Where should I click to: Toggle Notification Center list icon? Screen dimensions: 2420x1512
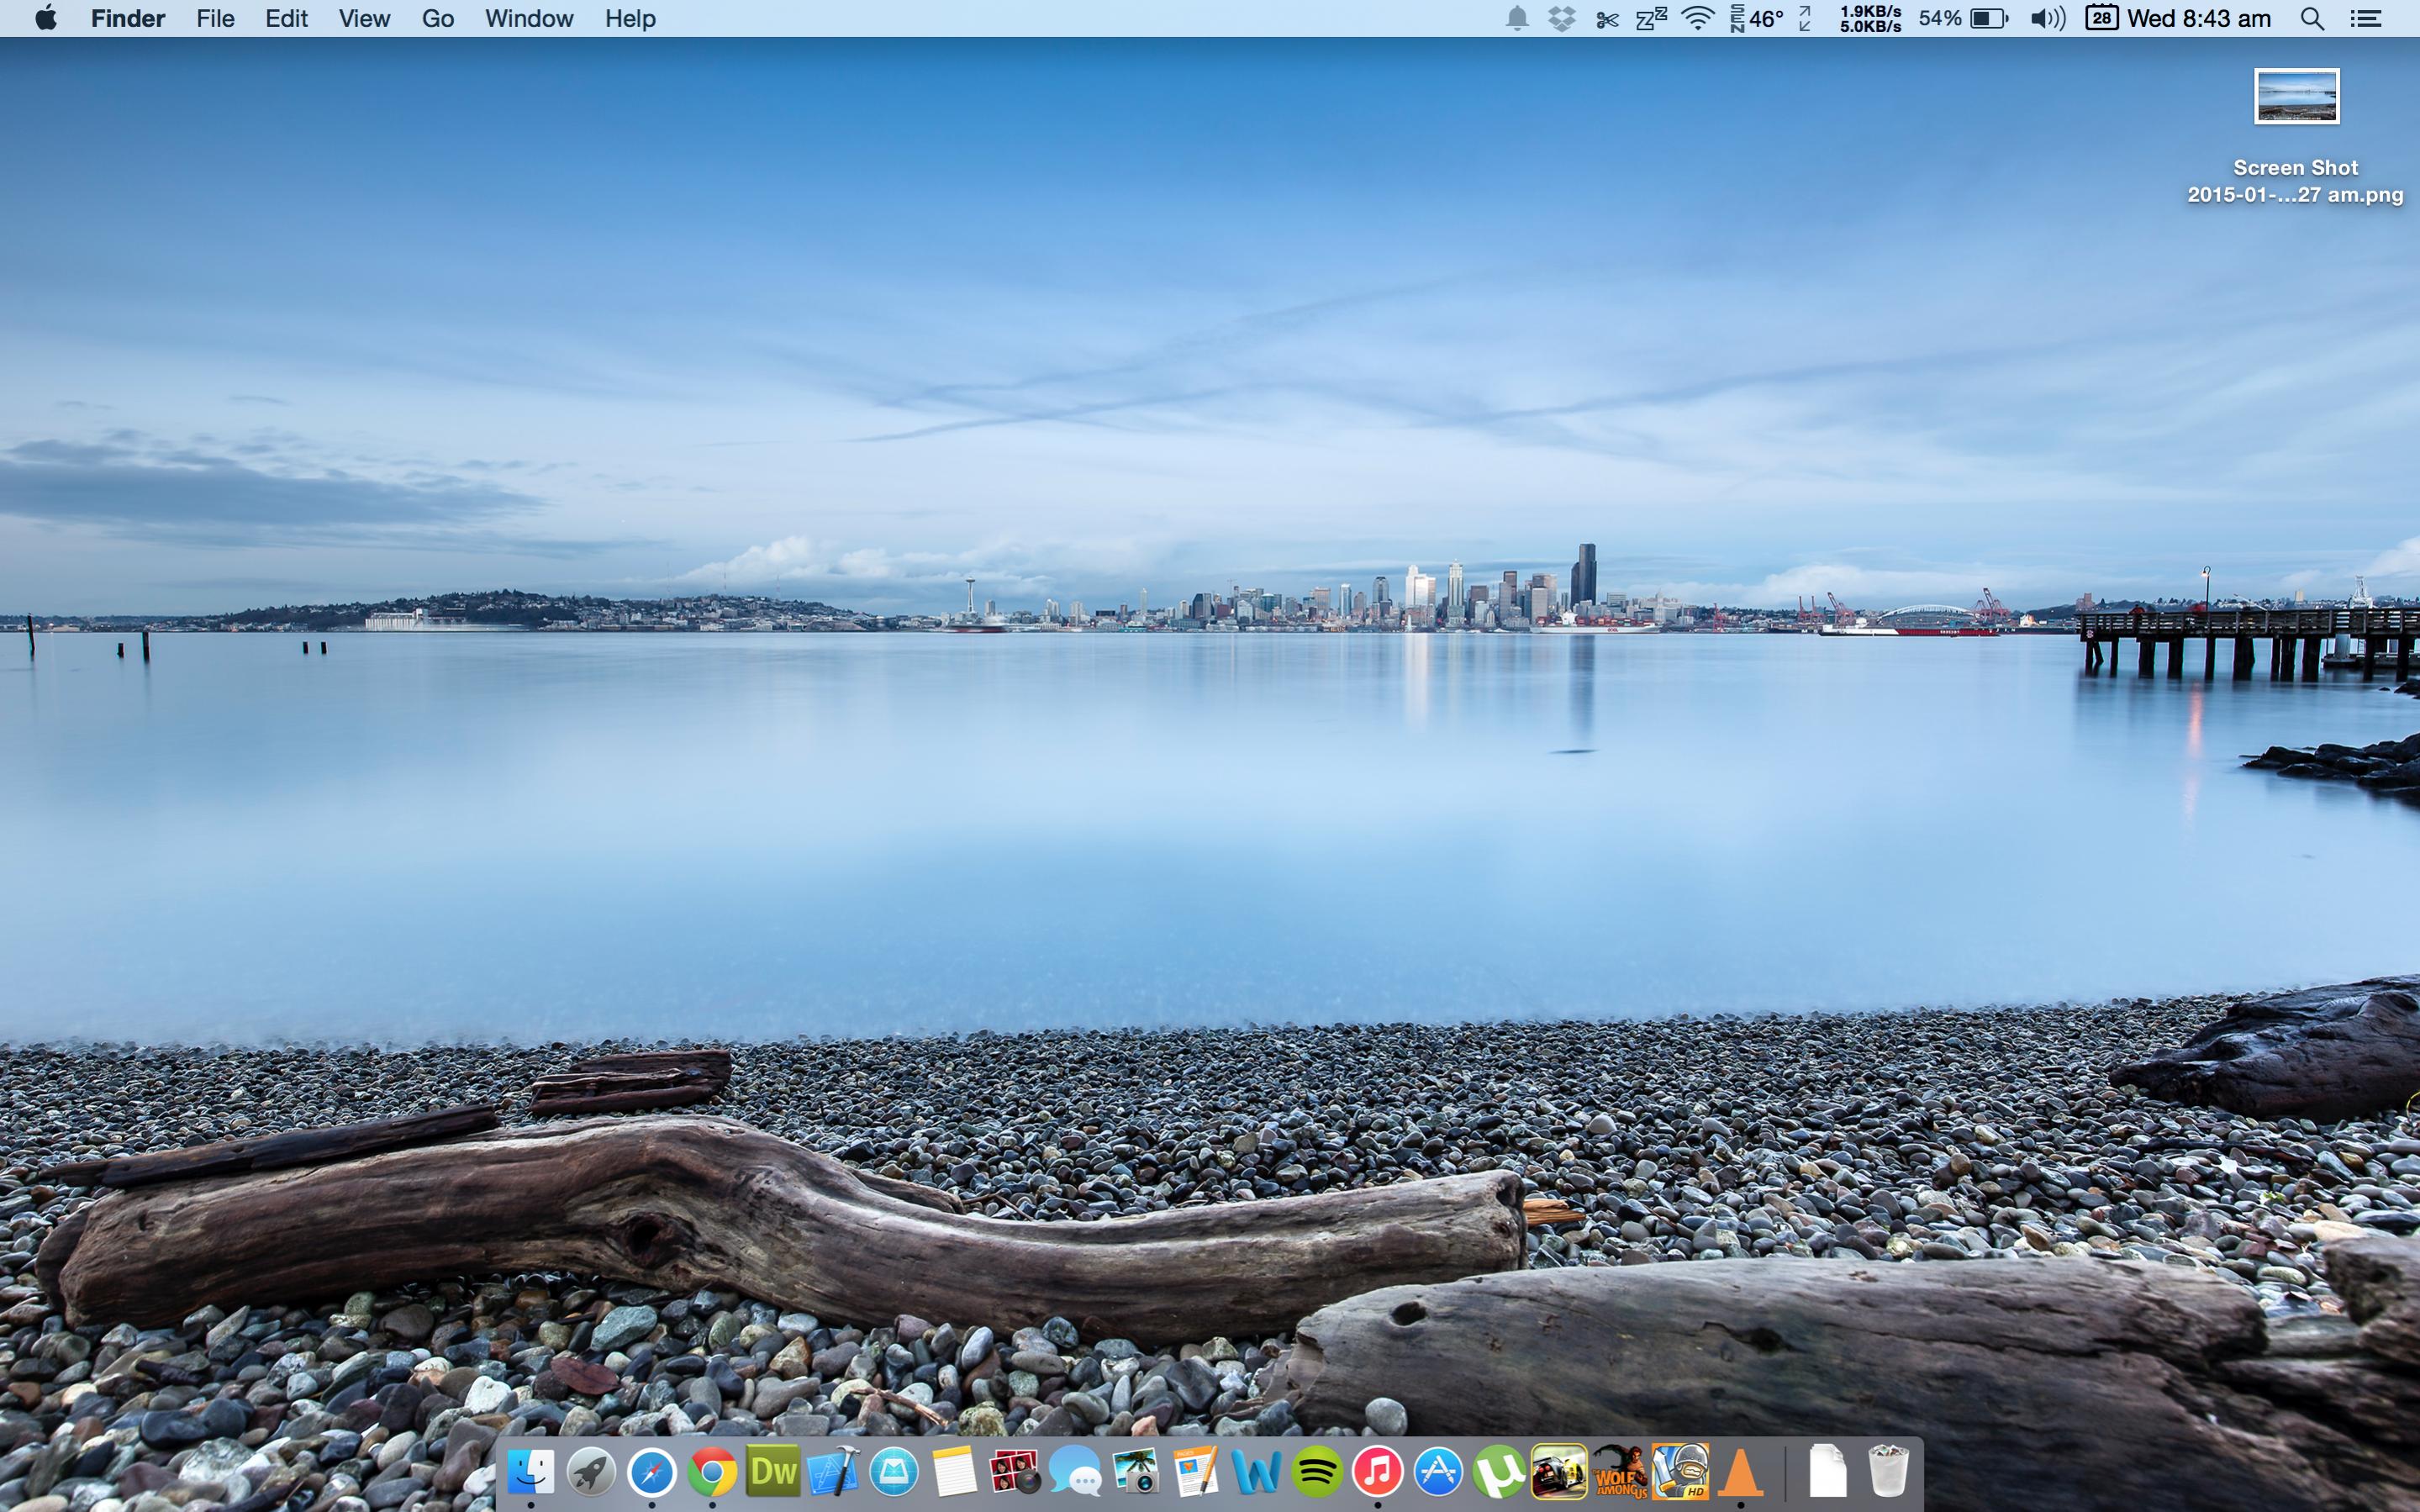[x=2365, y=18]
